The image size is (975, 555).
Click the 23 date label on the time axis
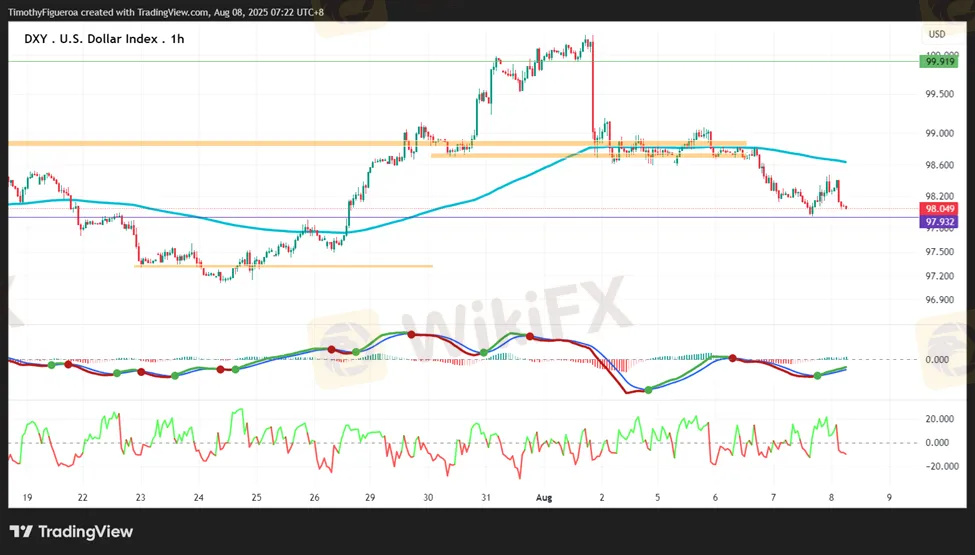click(x=141, y=497)
